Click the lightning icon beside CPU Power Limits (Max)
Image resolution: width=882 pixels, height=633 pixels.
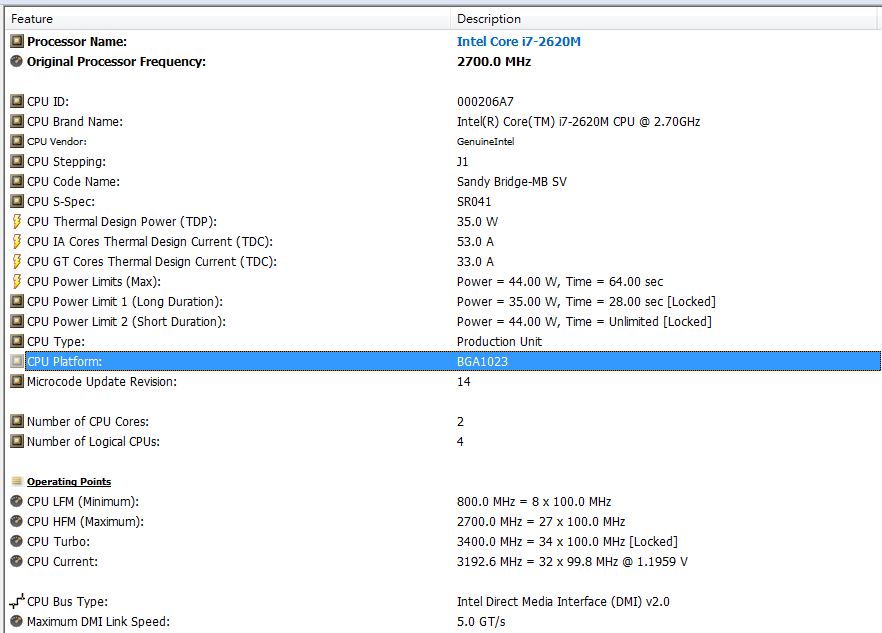point(17,281)
